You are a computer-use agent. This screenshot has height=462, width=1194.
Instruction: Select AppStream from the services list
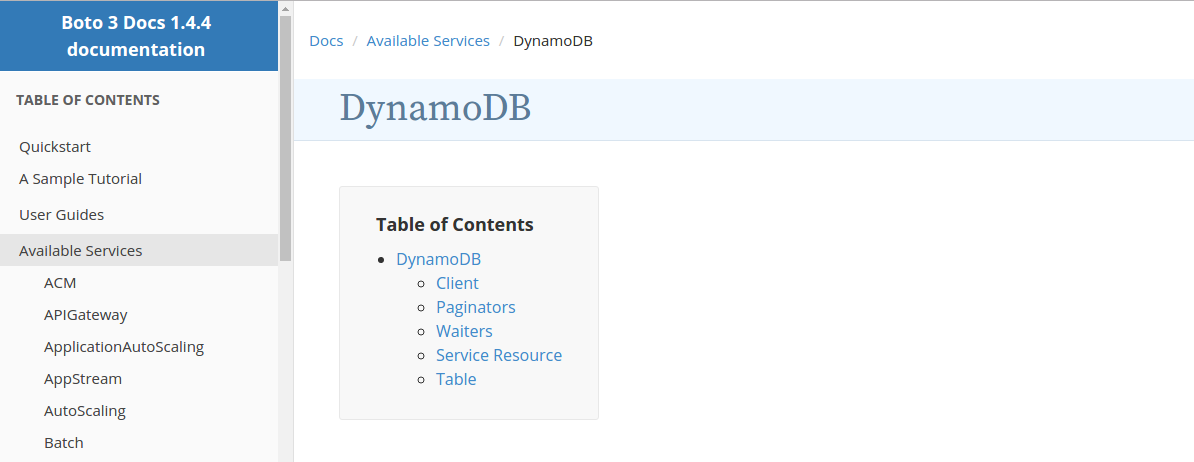[x=83, y=379]
